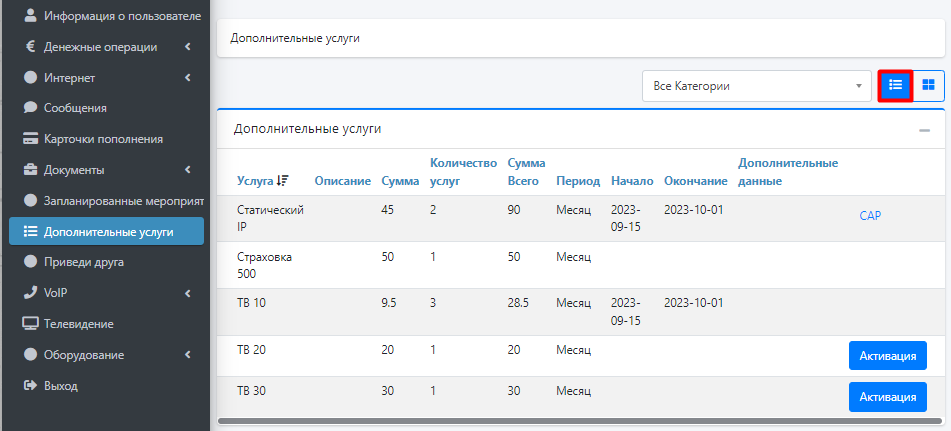The height and width of the screenshot is (431, 951).
Task: Open Приведи друга menu item
Action: [x=84, y=262]
